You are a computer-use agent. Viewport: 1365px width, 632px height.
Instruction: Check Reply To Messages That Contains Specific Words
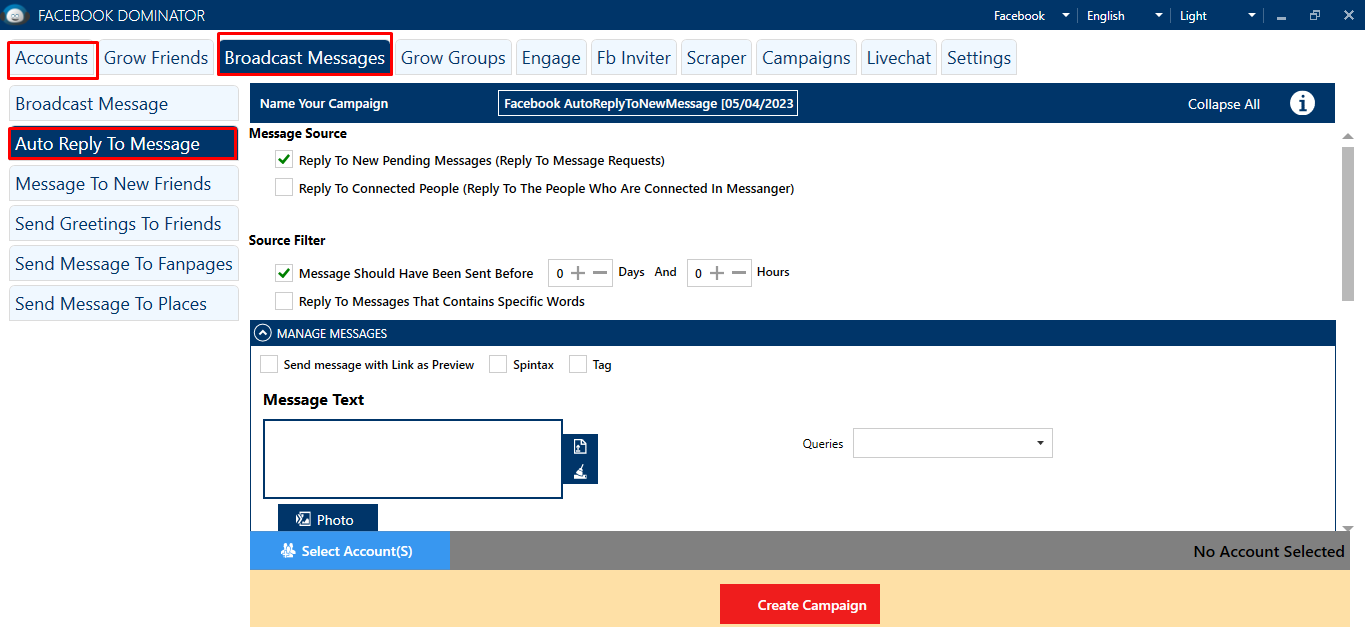point(284,301)
